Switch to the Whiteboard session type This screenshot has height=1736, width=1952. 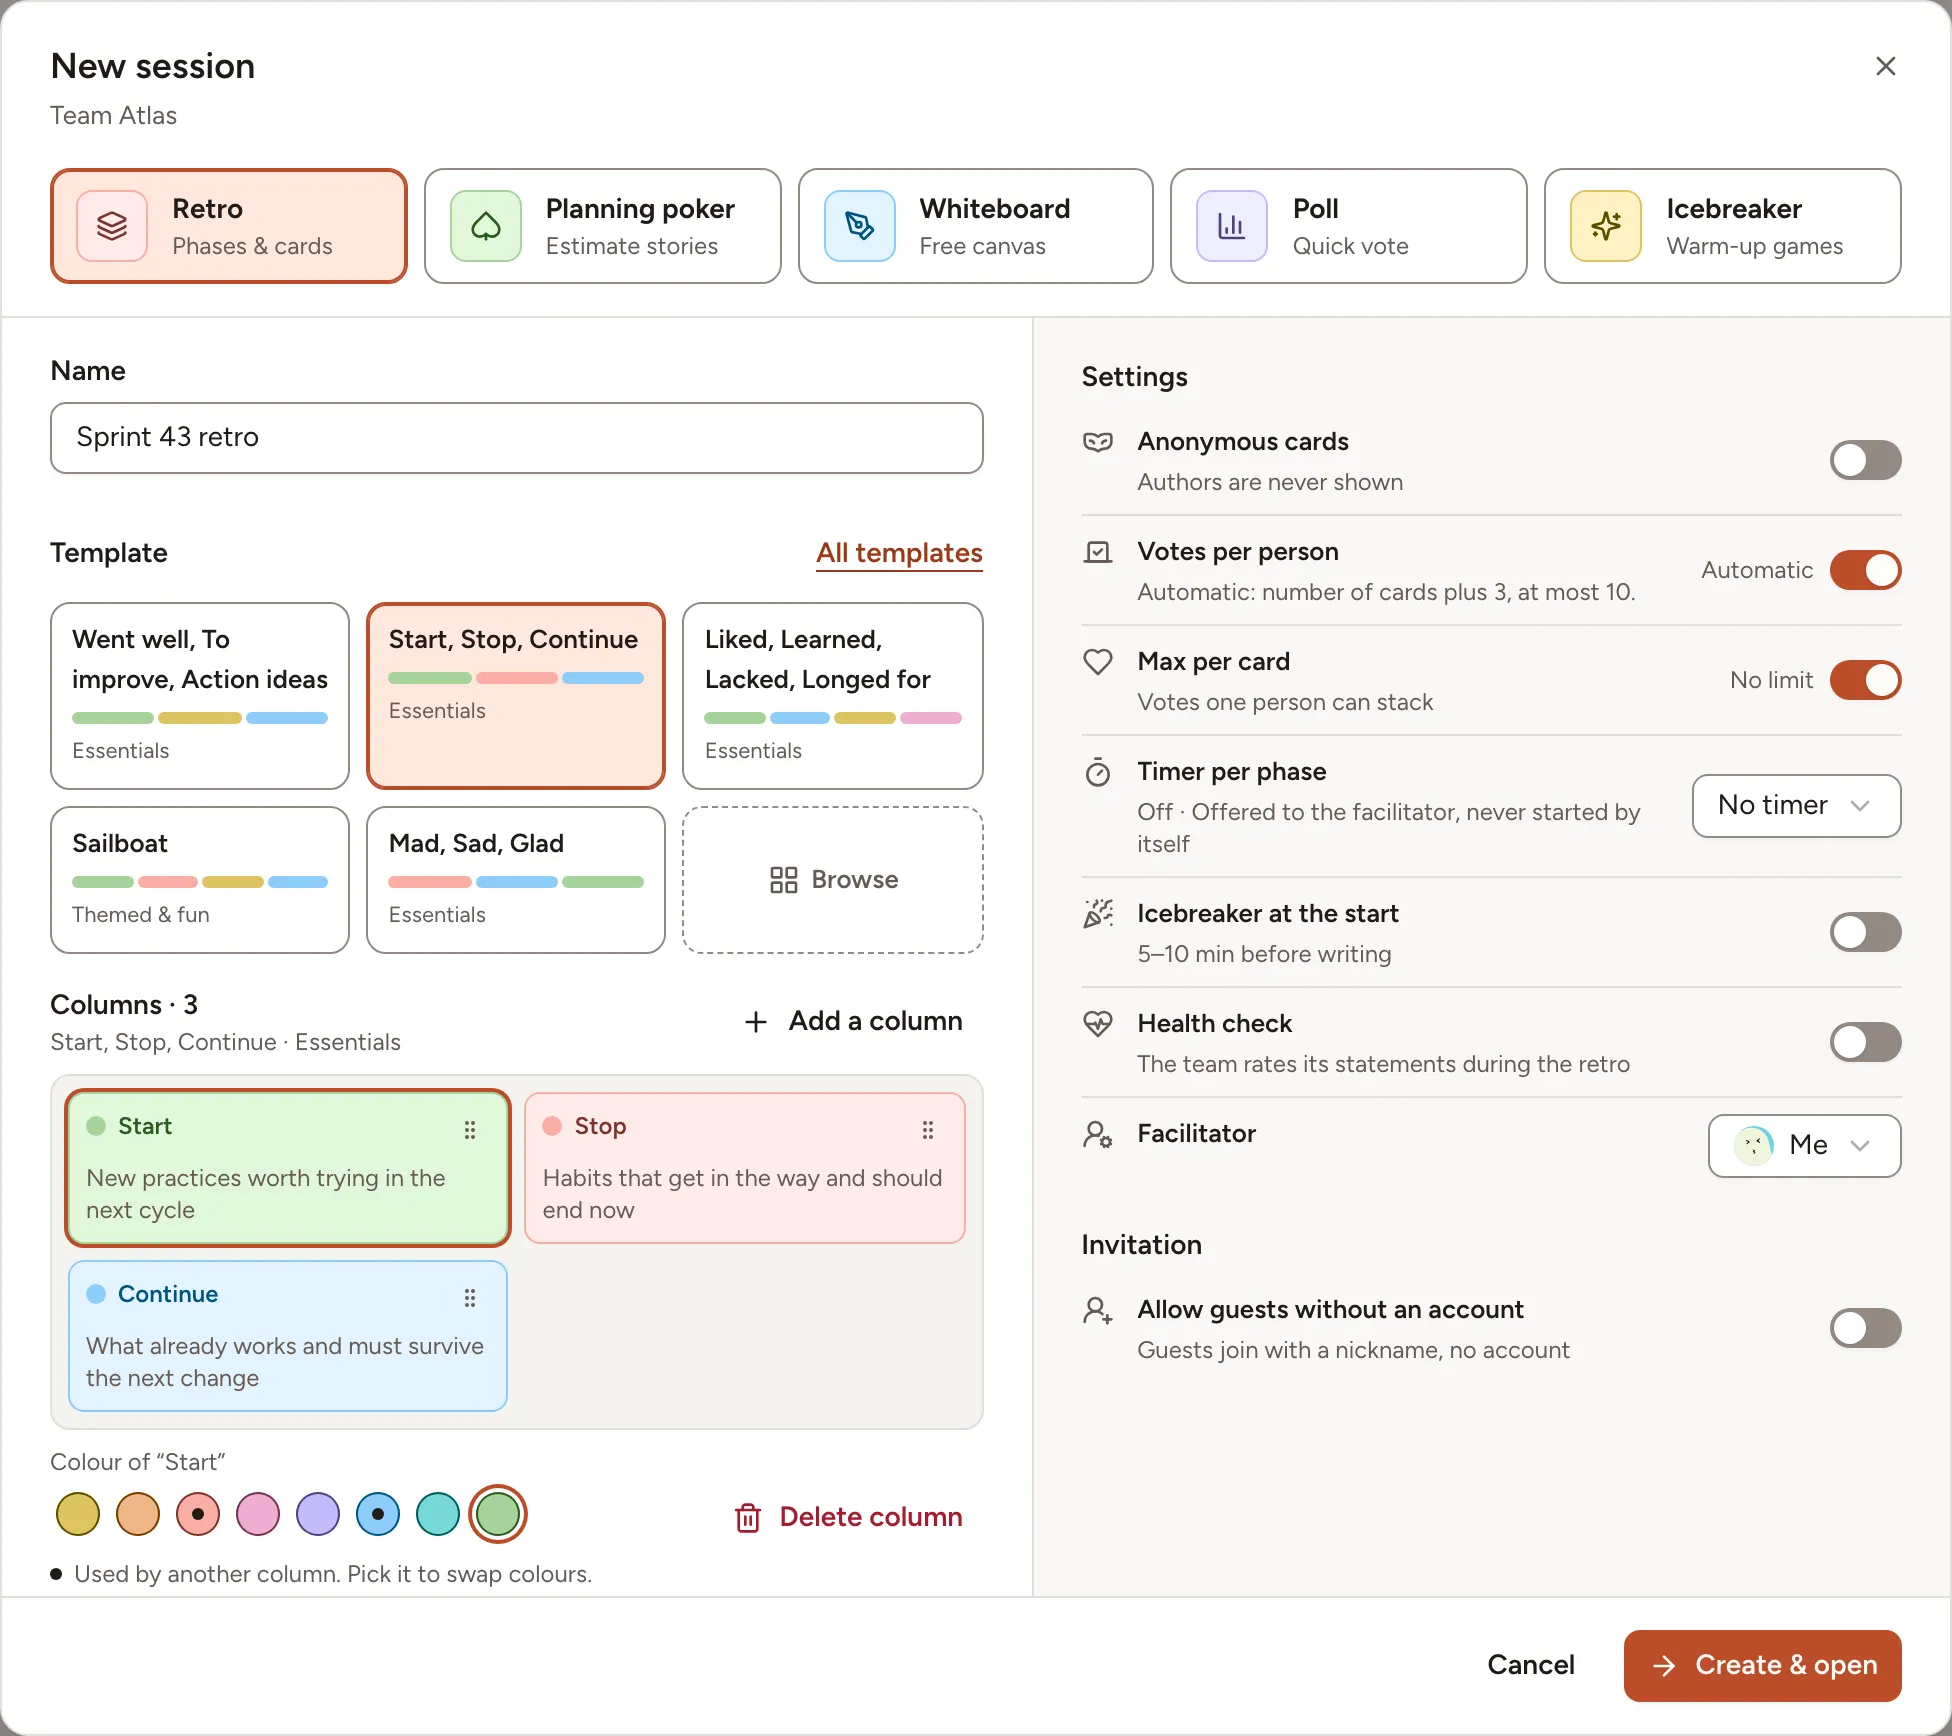coord(976,226)
